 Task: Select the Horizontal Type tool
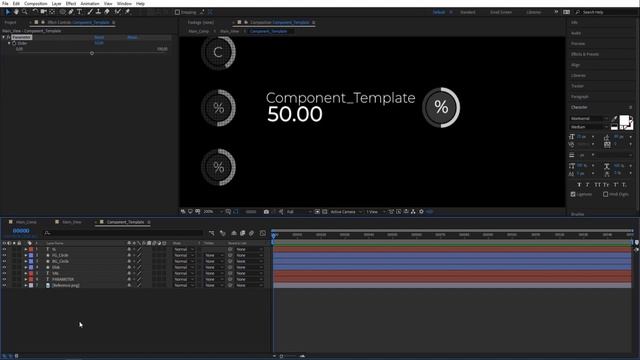(x=80, y=12)
